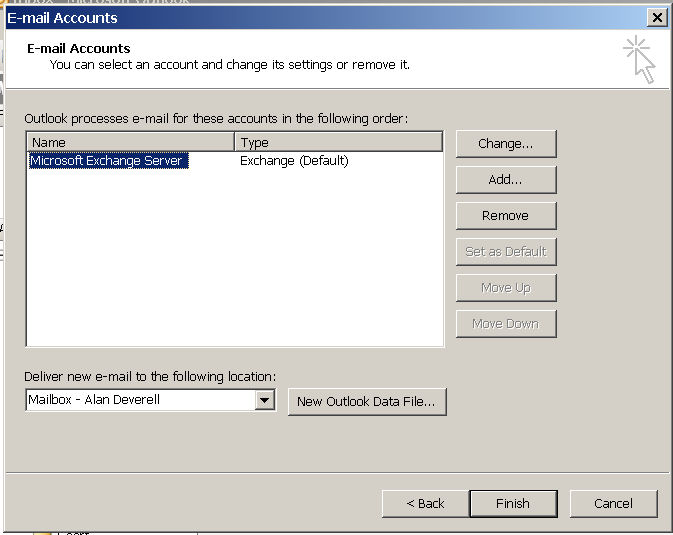
Task: Click the Move Down button
Action: (506, 324)
